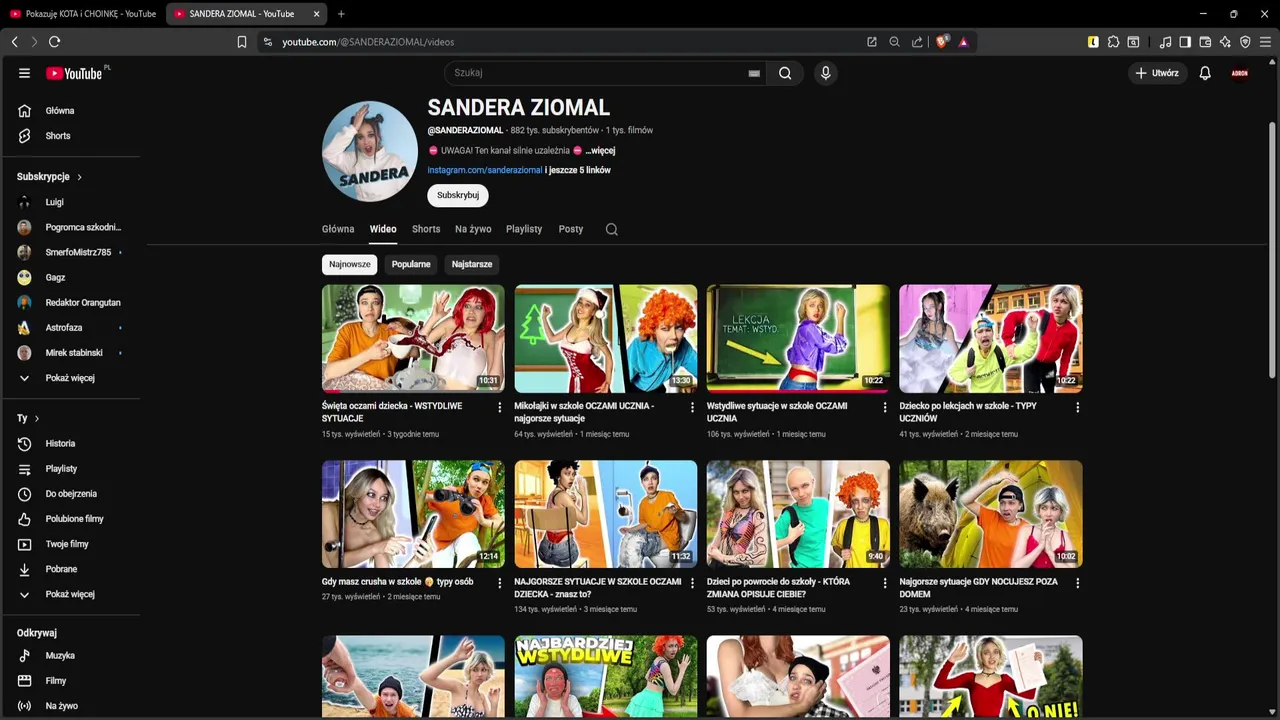
Task: Open the i jeszcze 5 linków link
Action: [x=578, y=170]
